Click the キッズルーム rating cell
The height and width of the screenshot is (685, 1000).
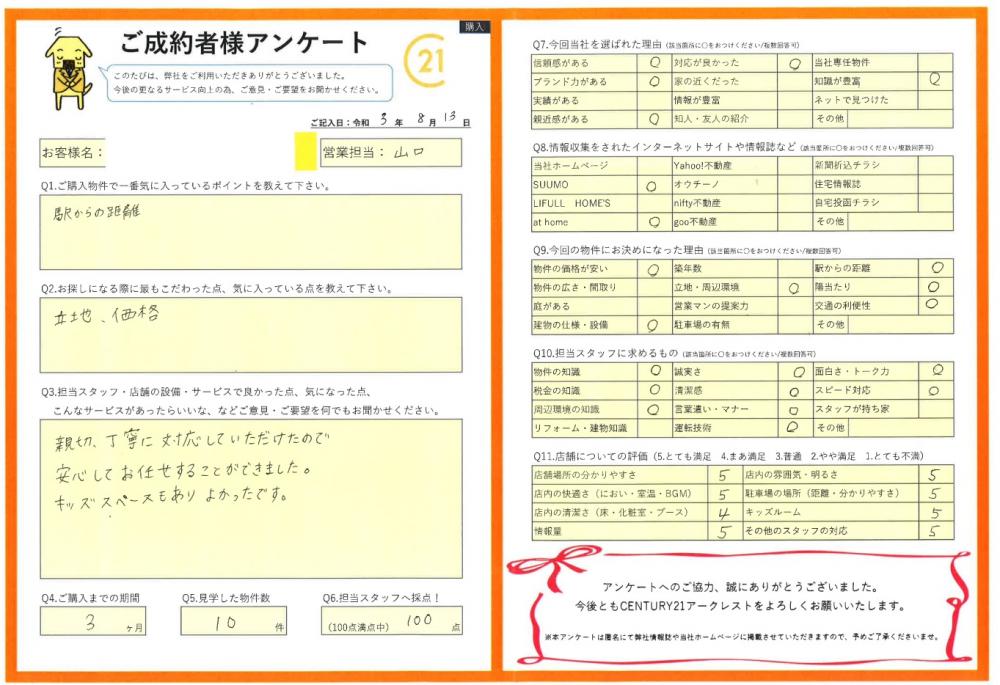[934, 512]
